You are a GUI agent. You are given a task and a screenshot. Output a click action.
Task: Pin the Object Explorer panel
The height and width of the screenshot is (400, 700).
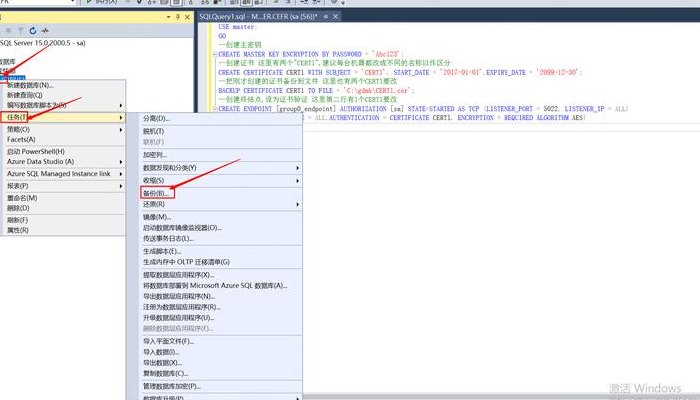tap(178, 17)
